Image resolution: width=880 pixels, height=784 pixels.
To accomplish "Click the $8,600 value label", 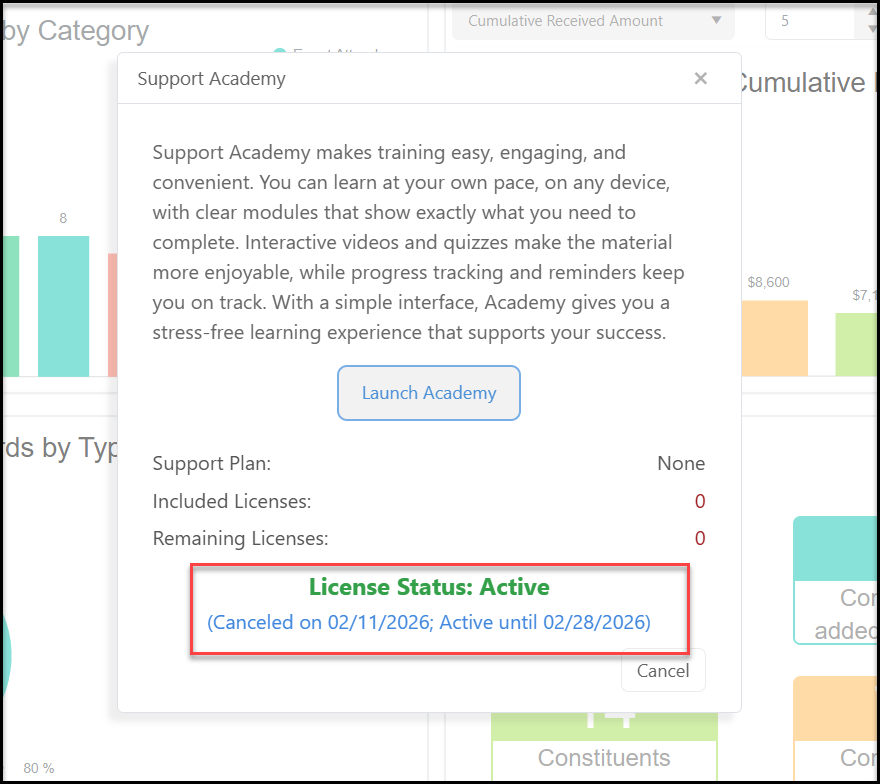I will [768, 282].
